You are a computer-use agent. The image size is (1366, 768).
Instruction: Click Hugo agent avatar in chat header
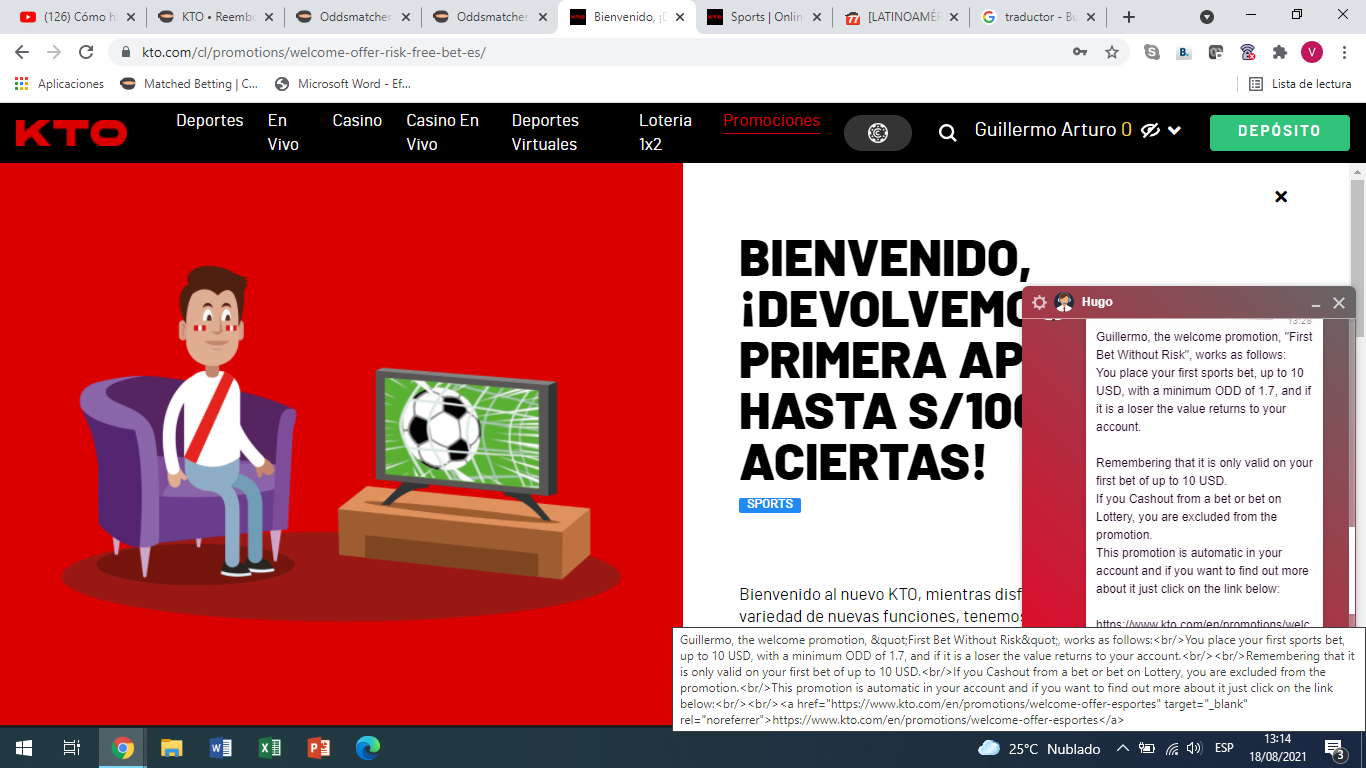point(1064,302)
